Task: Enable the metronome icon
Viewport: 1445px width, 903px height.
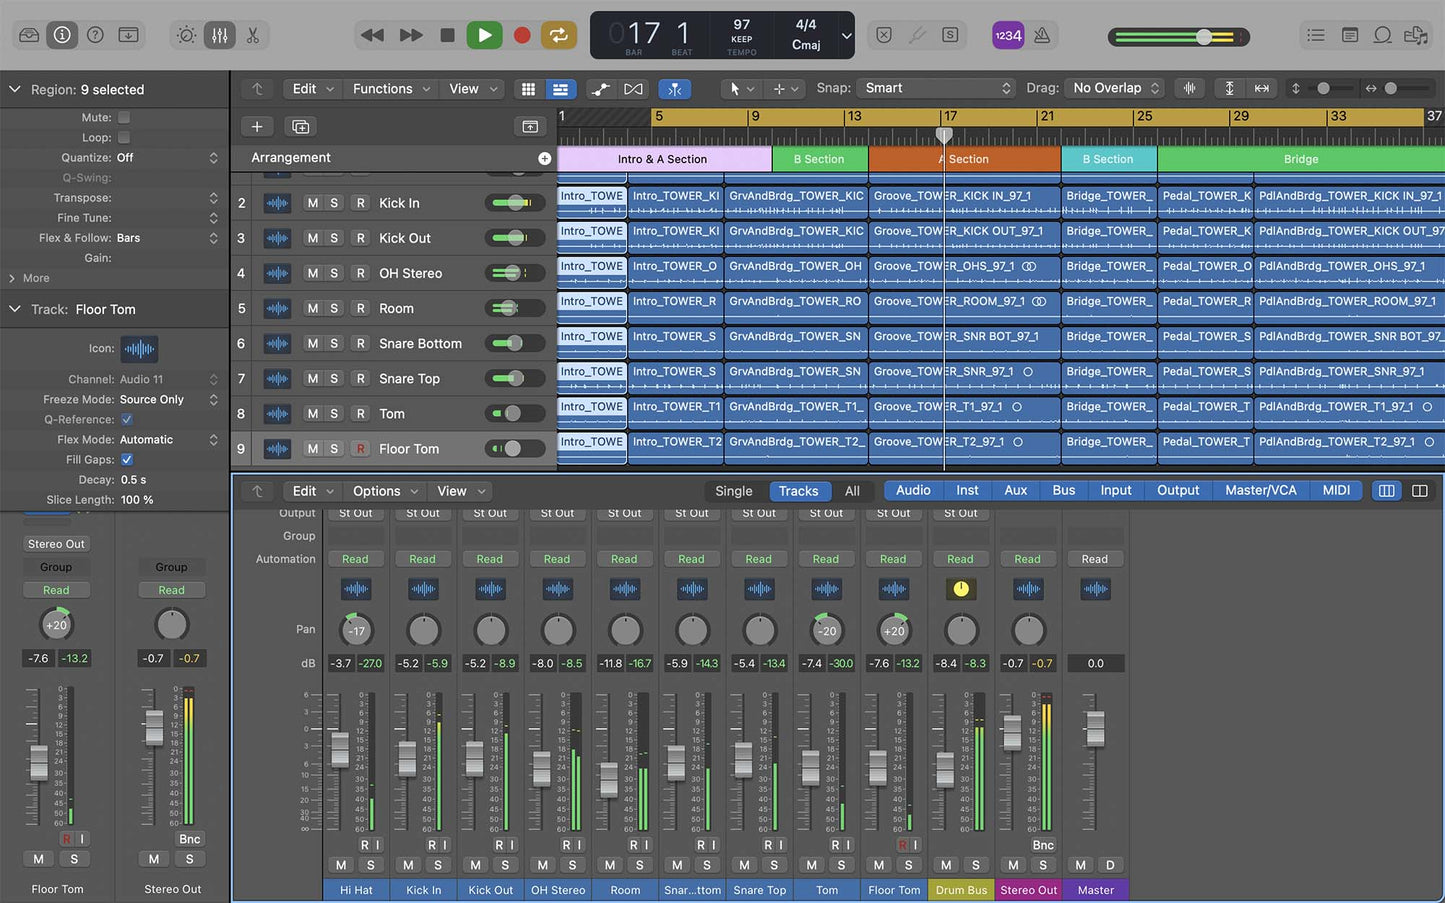Action: tap(1042, 35)
